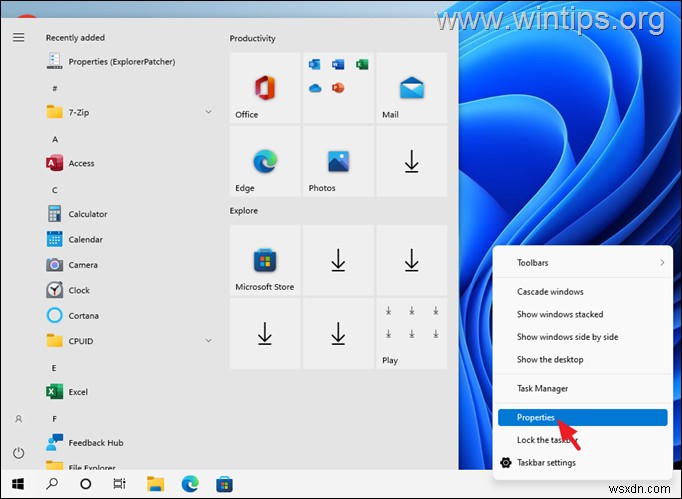Viewport: 682px width, 499px height.
Task: Select Cascade windows from context menu
Action: [582, 291]
